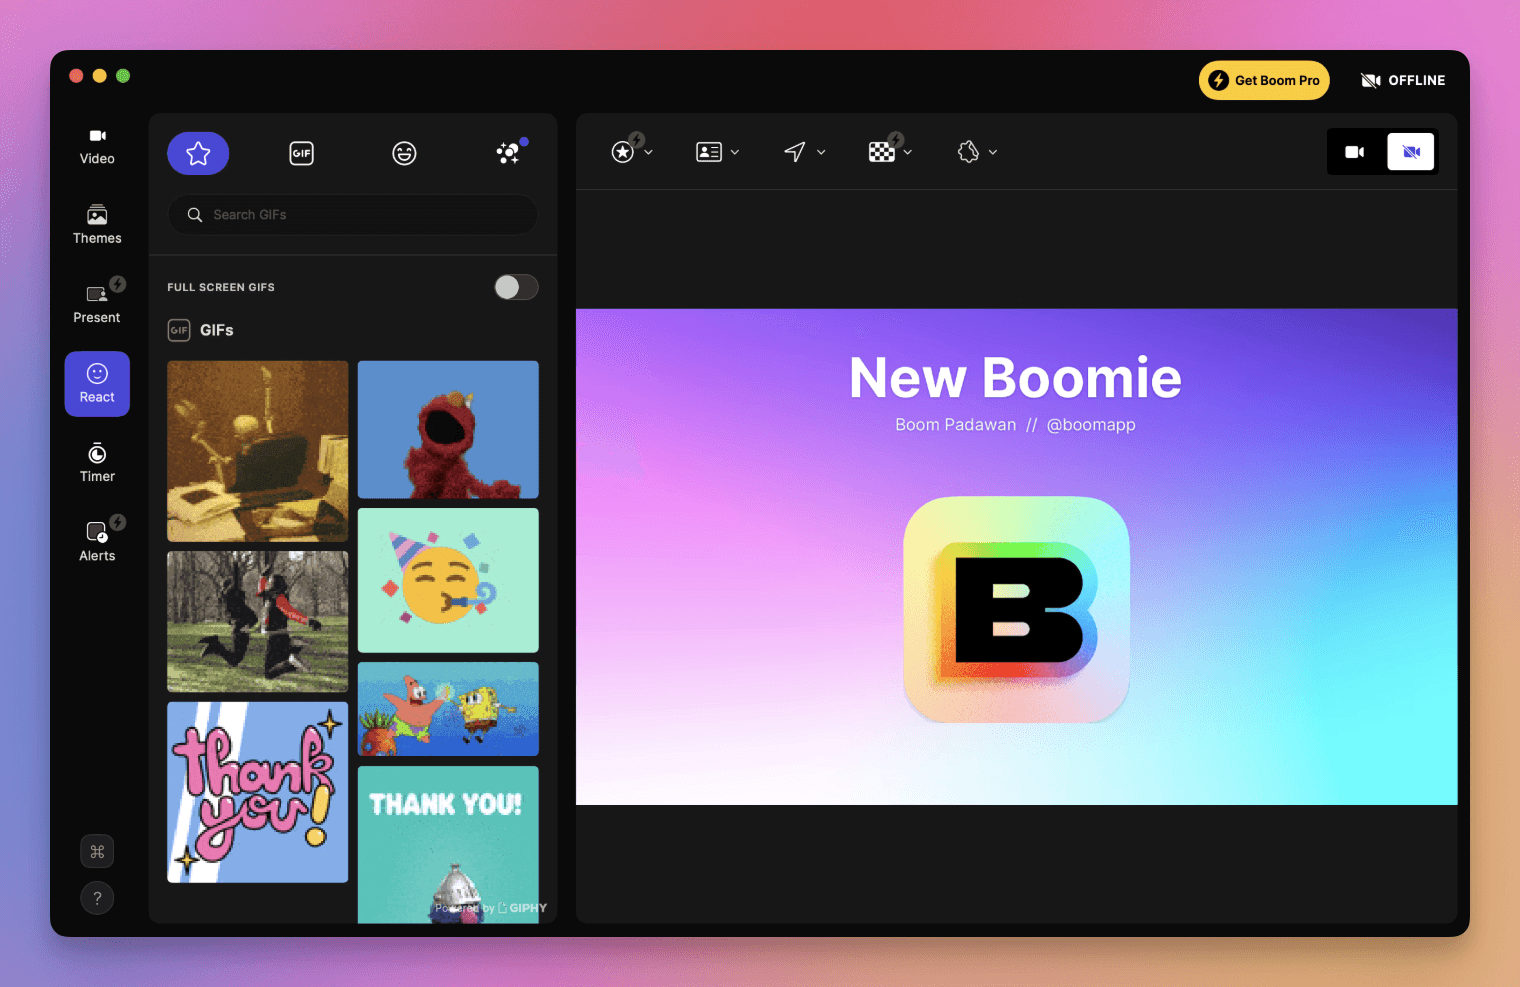Click the "New Boomie" title text
Viewport: 1520px width, 987px height.
pos(1016,378)
